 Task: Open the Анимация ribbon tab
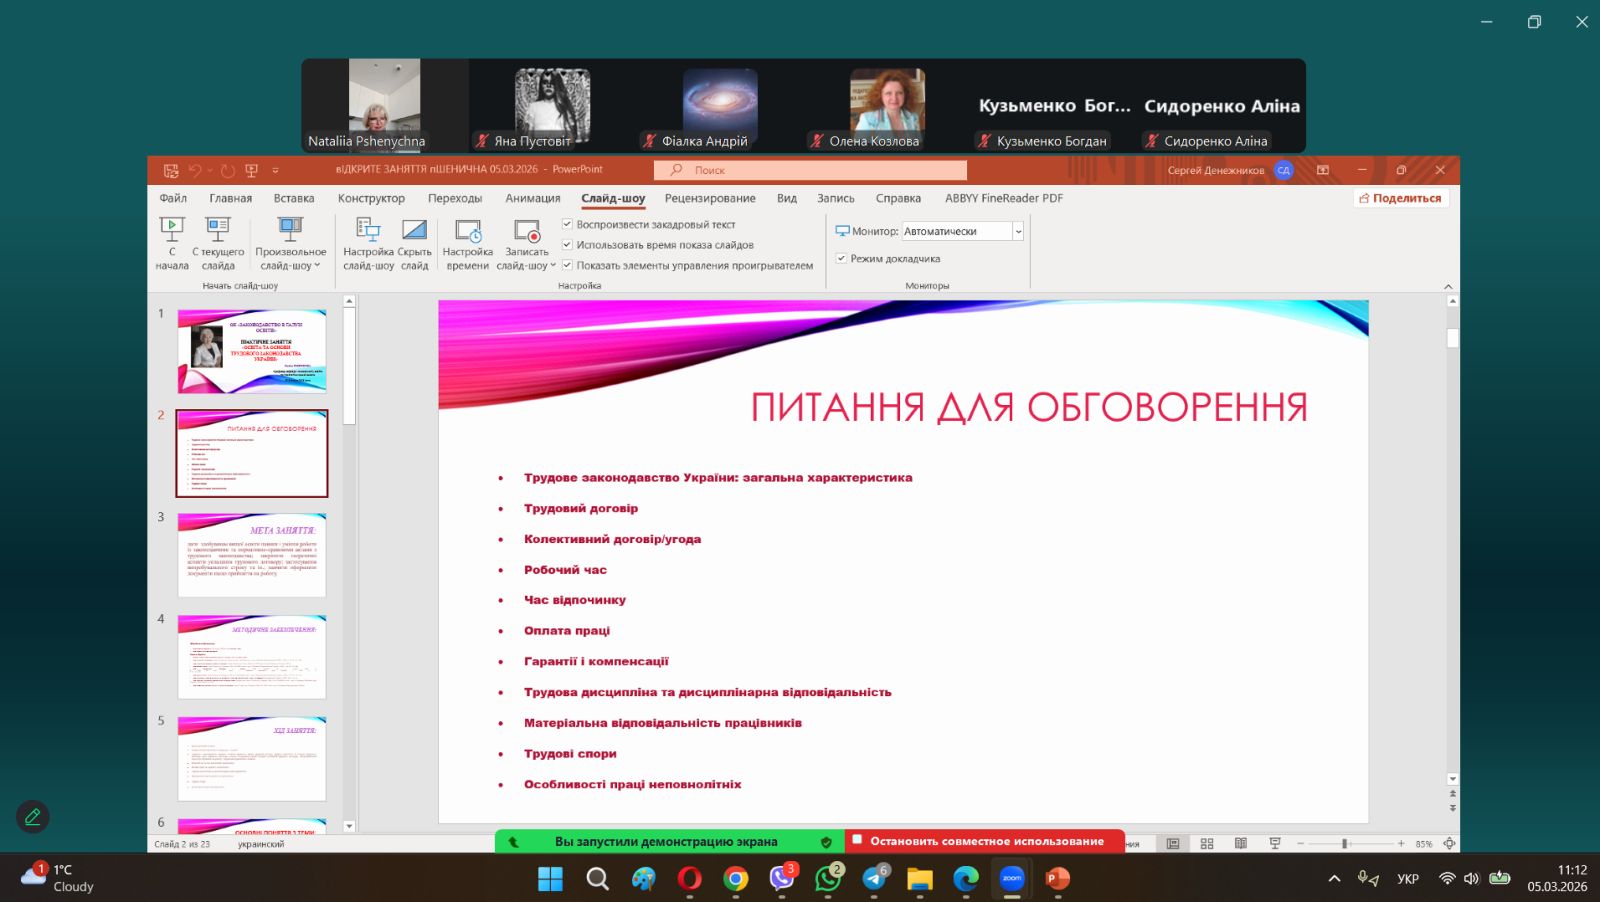[x=532, y=198]
